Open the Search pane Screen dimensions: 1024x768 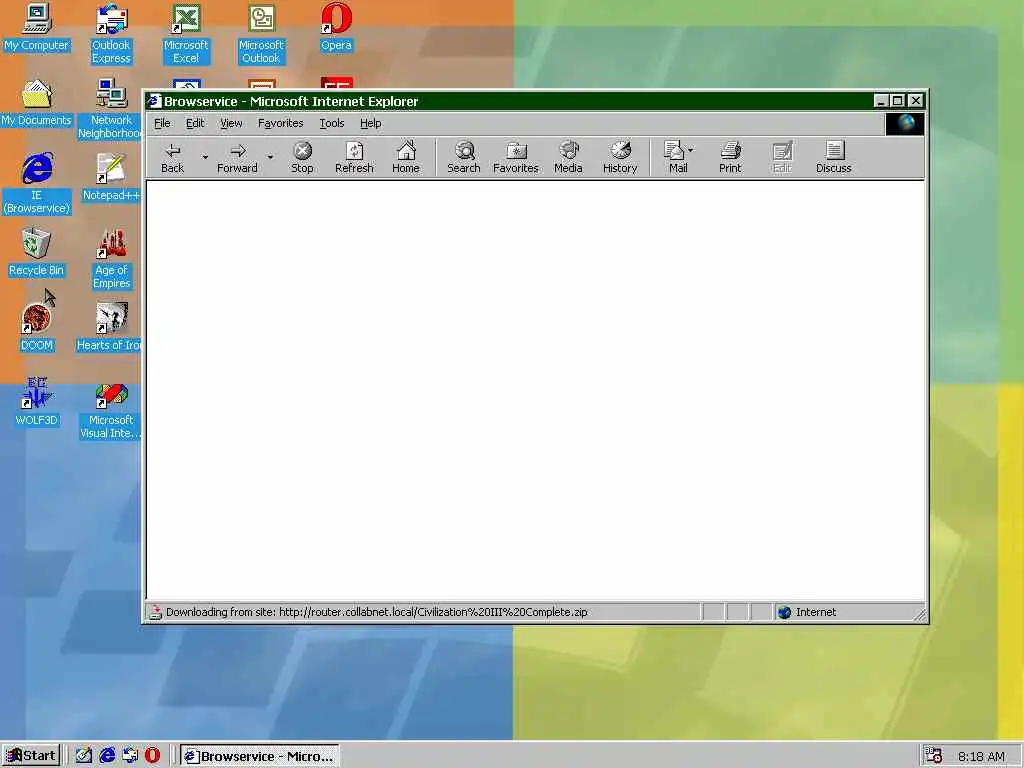pos(464,157)
